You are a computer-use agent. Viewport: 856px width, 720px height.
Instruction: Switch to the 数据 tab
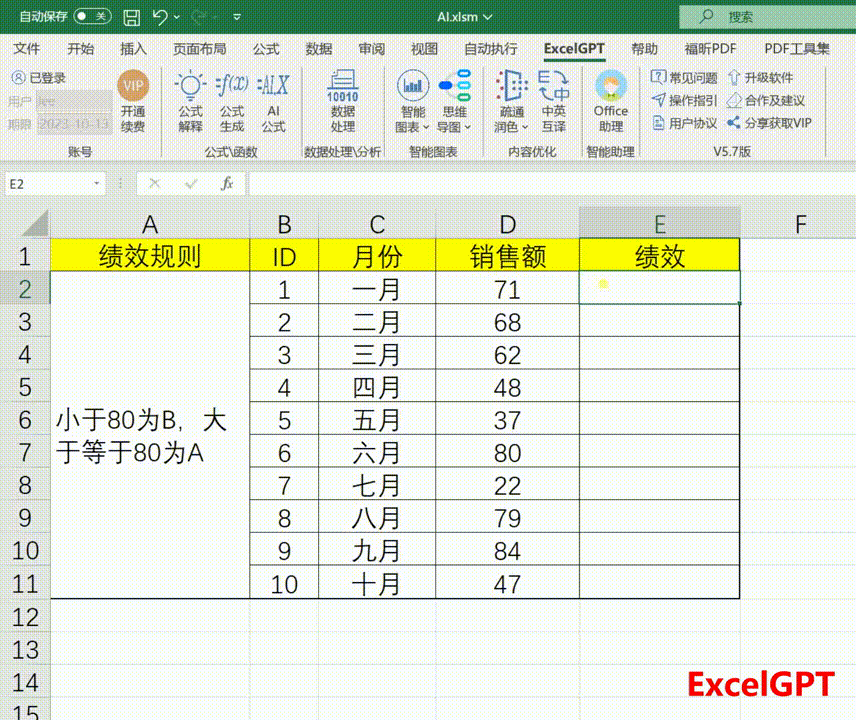[x=319, y=49]
